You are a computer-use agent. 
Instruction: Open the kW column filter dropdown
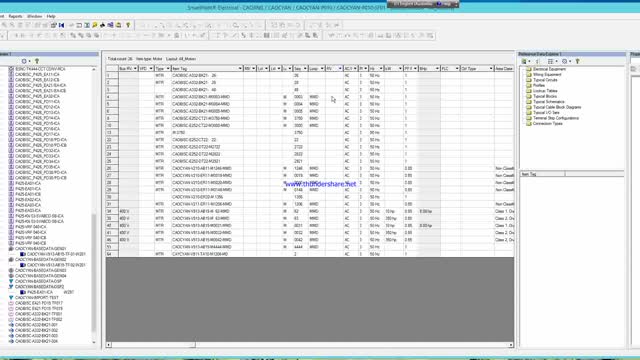[x=400, y=69]
